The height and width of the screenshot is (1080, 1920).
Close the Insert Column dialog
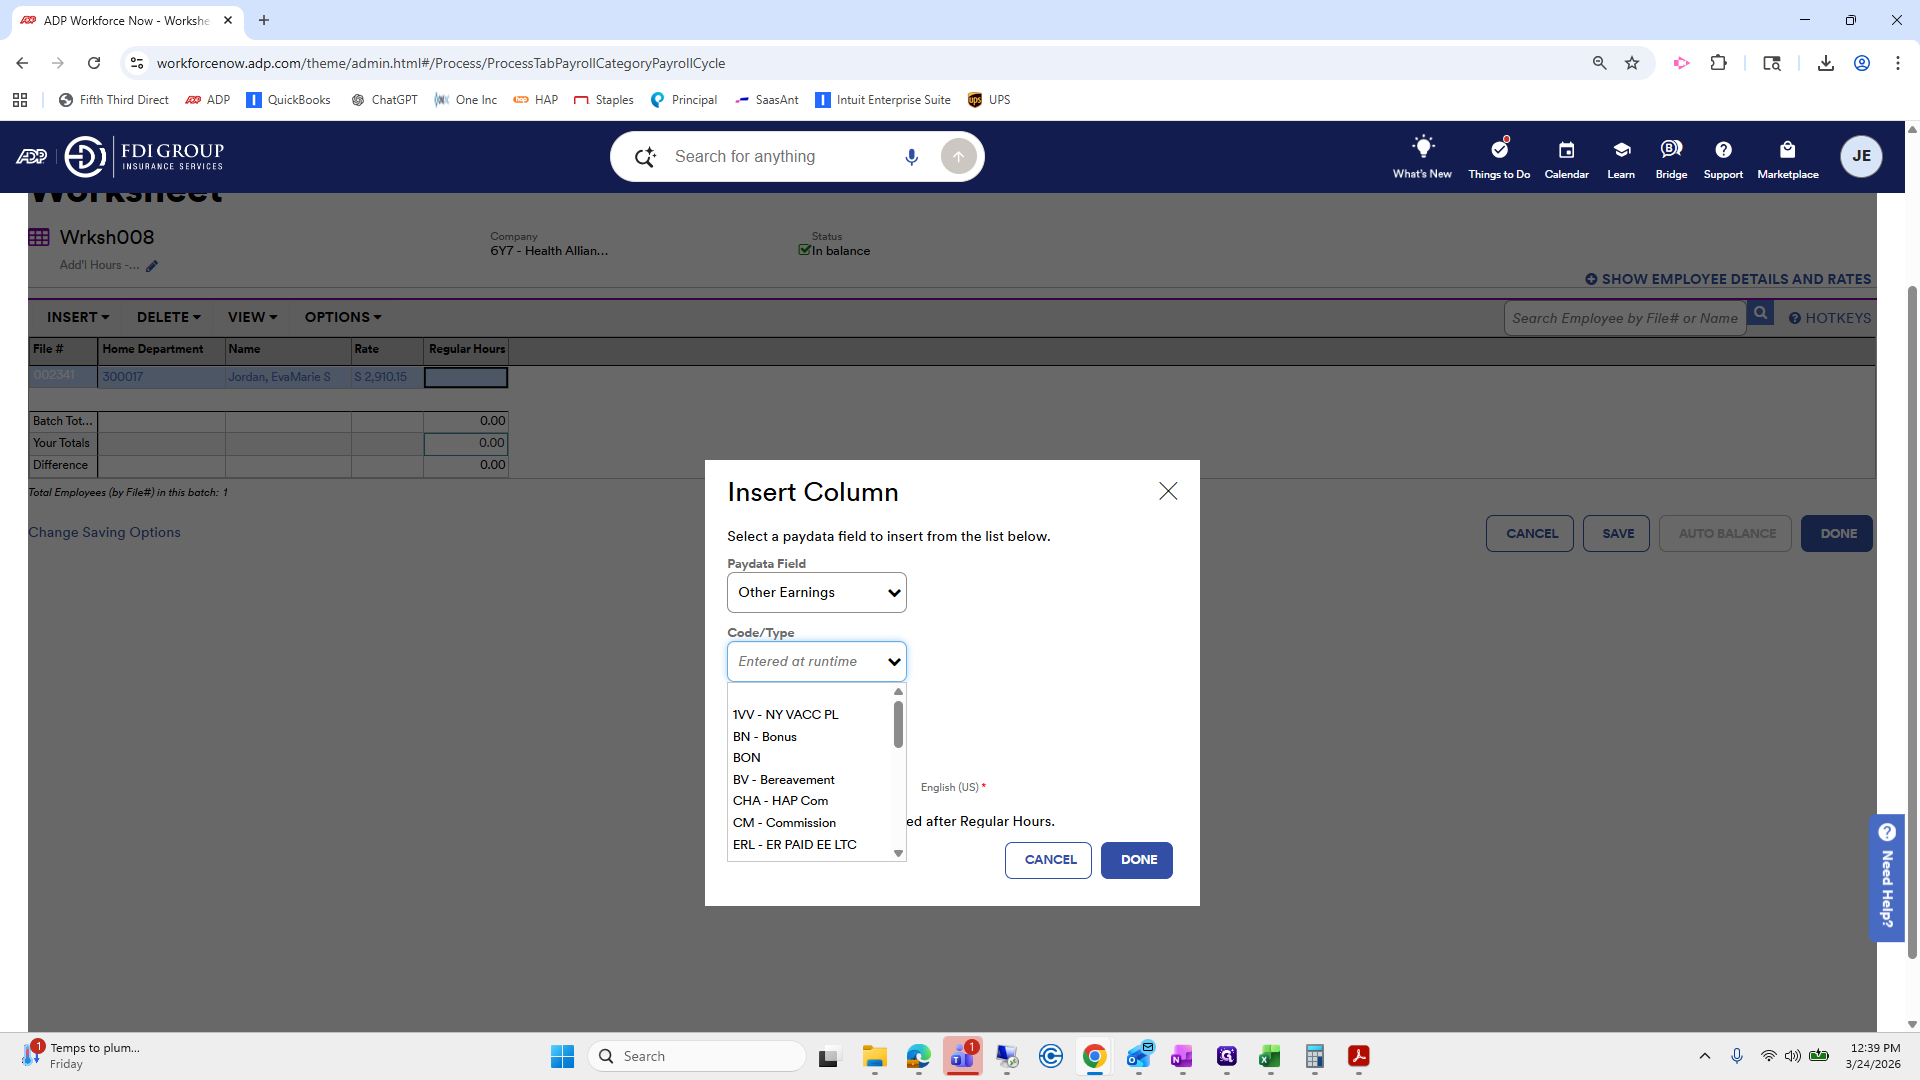point(1167,491)
